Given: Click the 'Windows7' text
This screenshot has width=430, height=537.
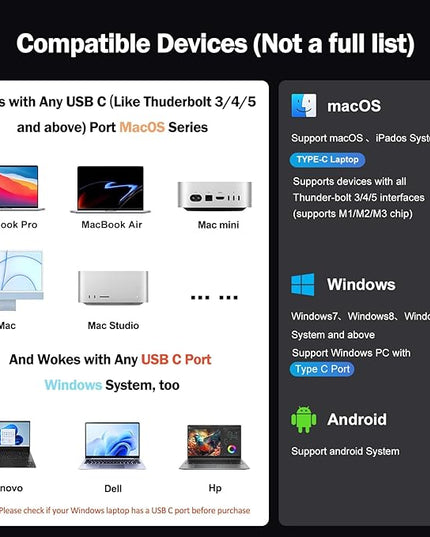Looking at the screenshot, I should click(x=314, y=316).
